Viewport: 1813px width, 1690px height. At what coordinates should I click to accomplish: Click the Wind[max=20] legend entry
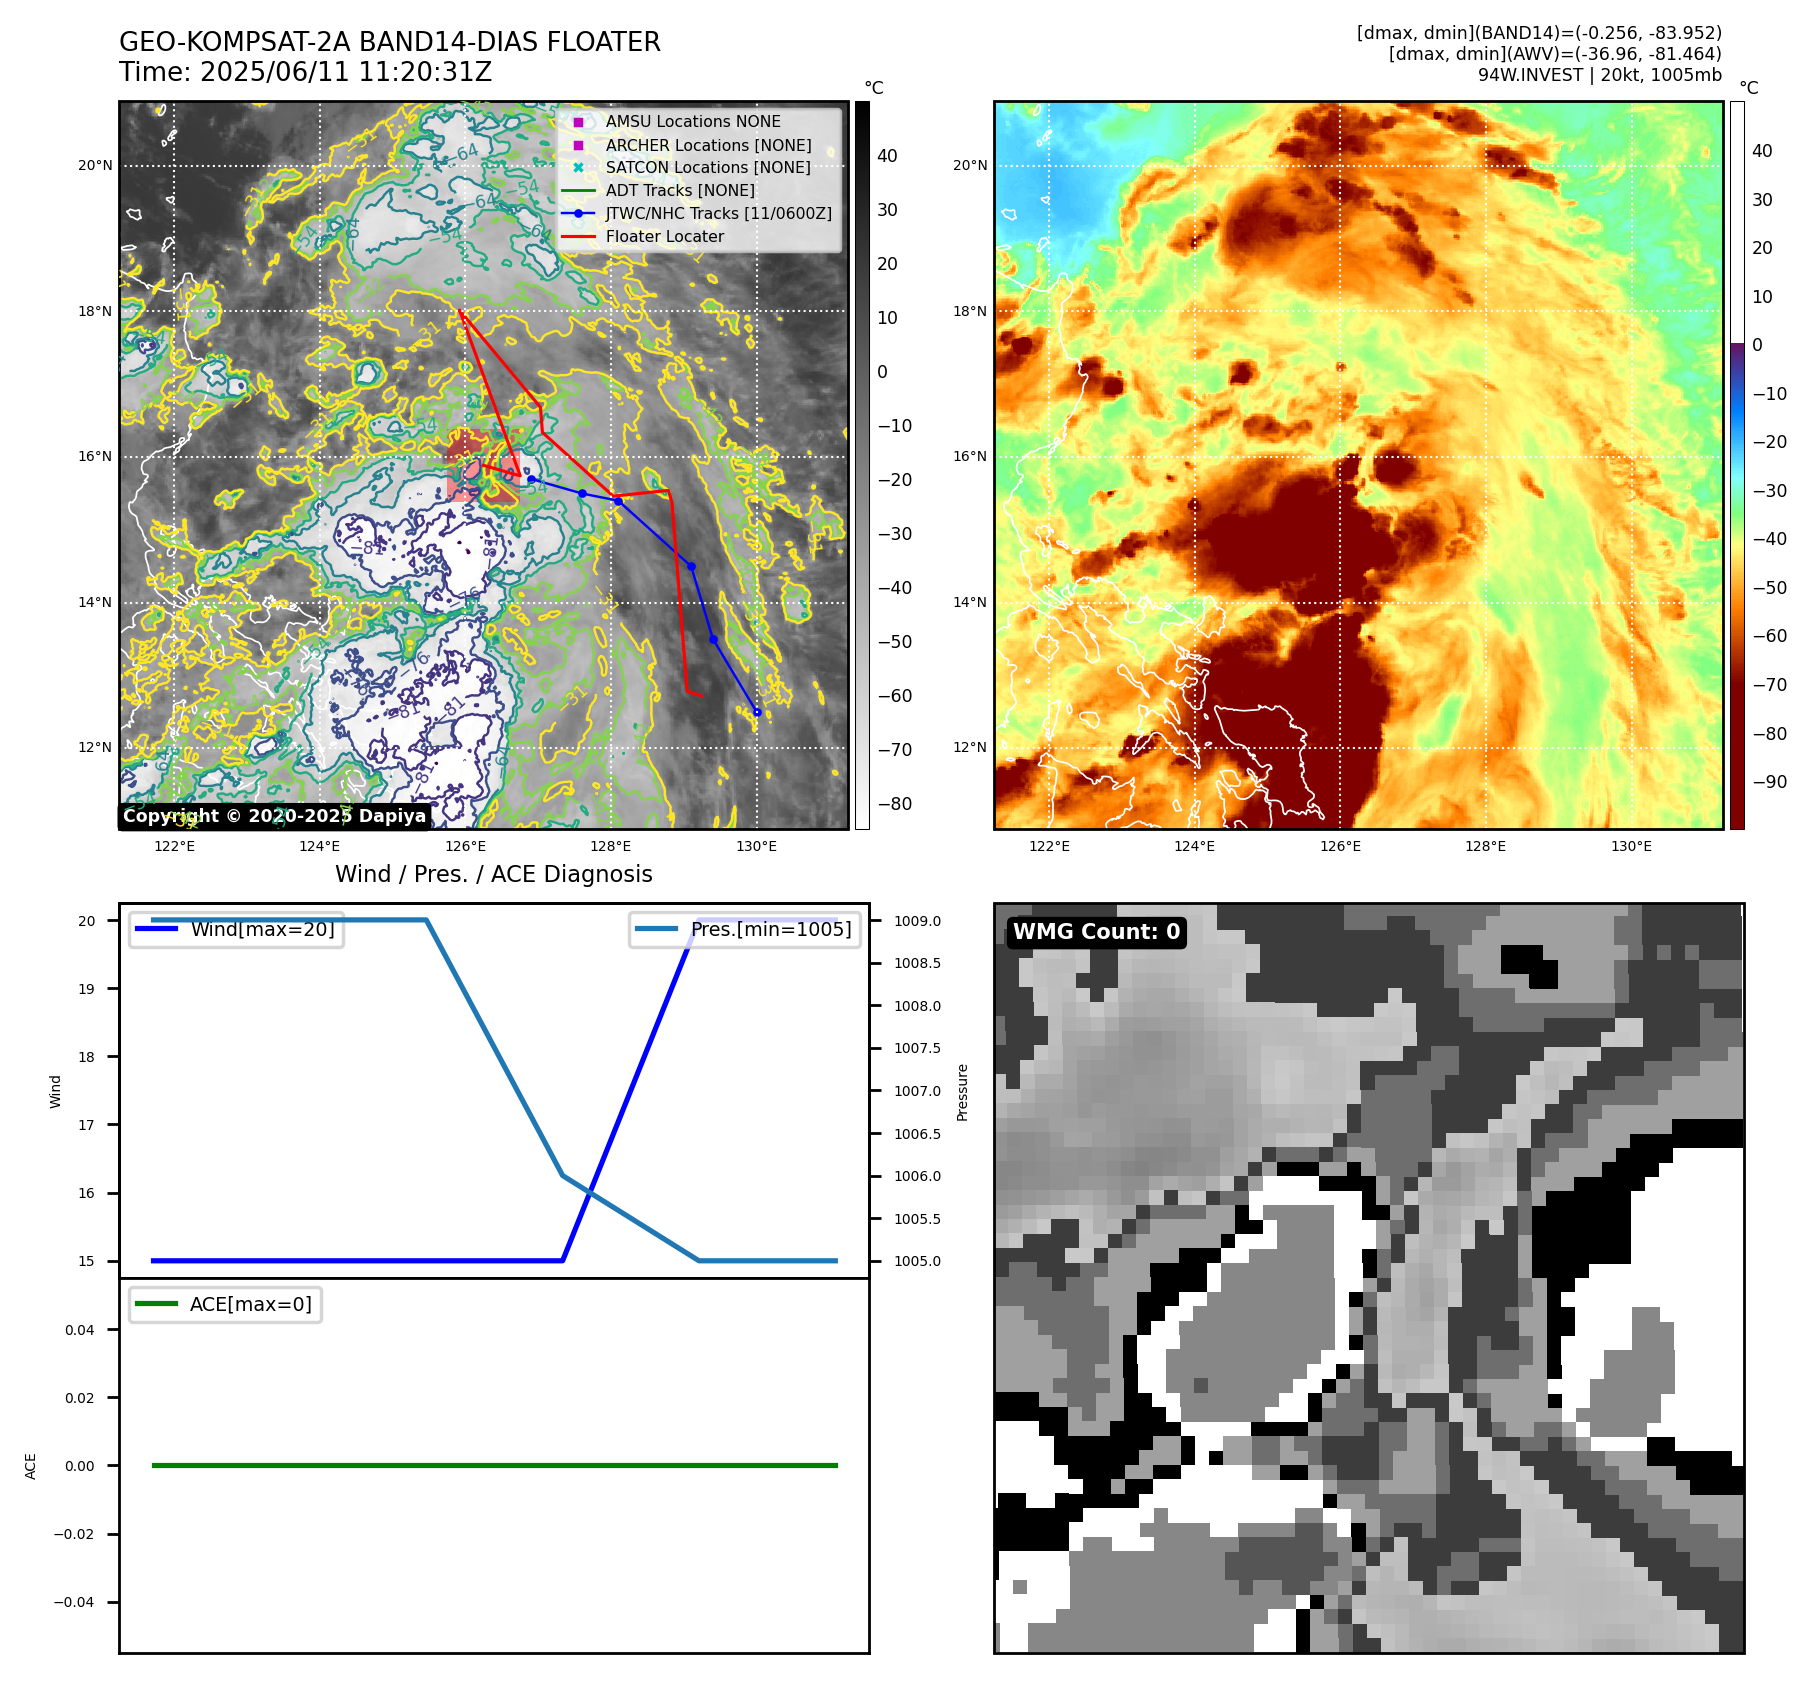(x=237, y=929)
